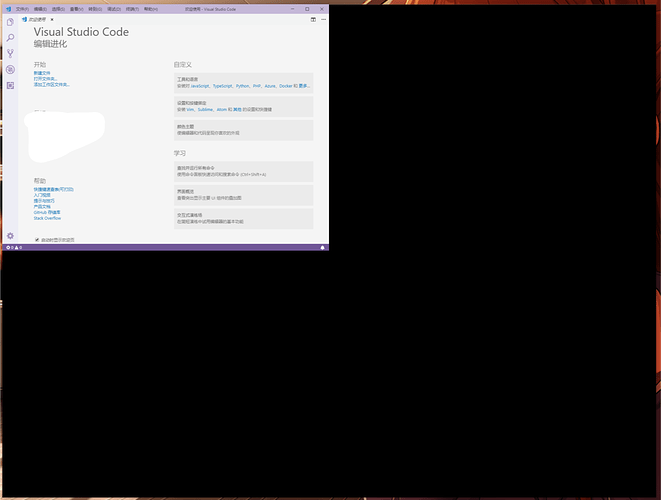This screenshot has height=500, width=661.
Task: Uncheck the show welcome page on startup checkbox
Action: (37, 239)
